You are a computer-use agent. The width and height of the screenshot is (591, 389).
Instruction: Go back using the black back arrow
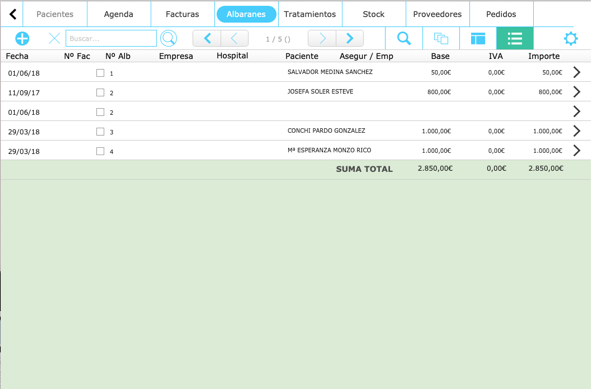(13, 14)
